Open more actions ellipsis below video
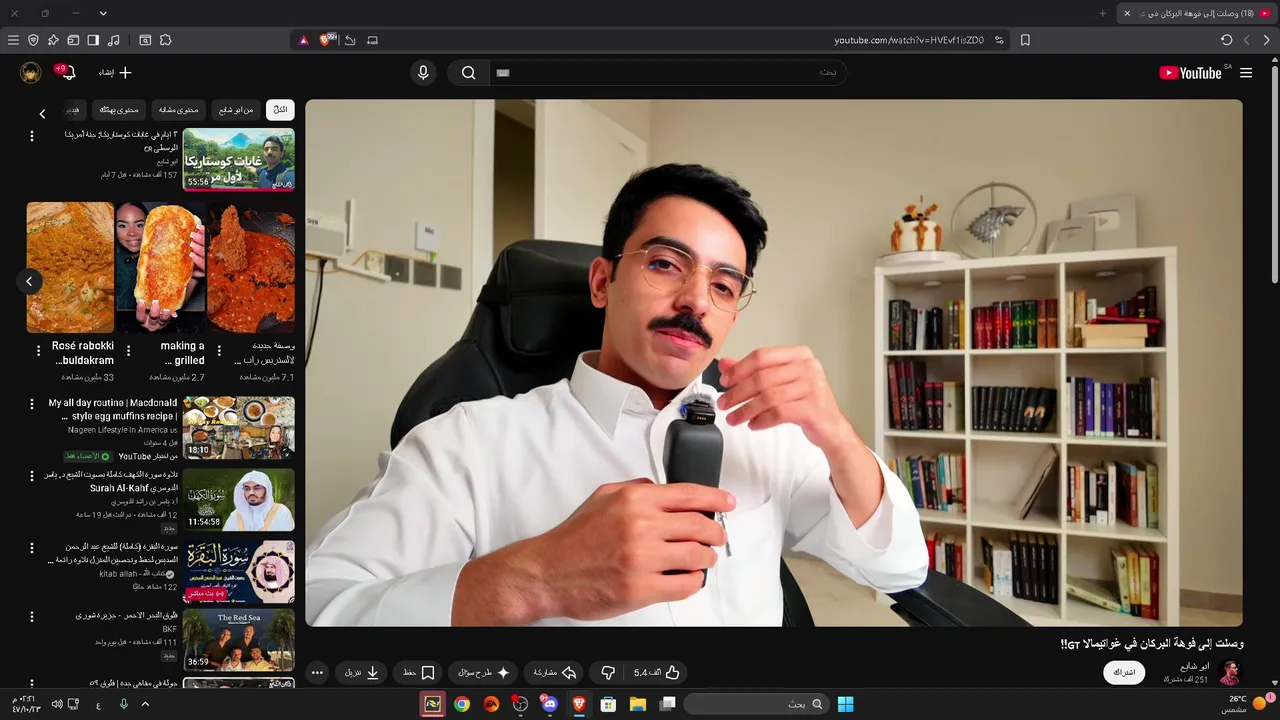Viewport: 1280px width, 720px height. point(317,673)
